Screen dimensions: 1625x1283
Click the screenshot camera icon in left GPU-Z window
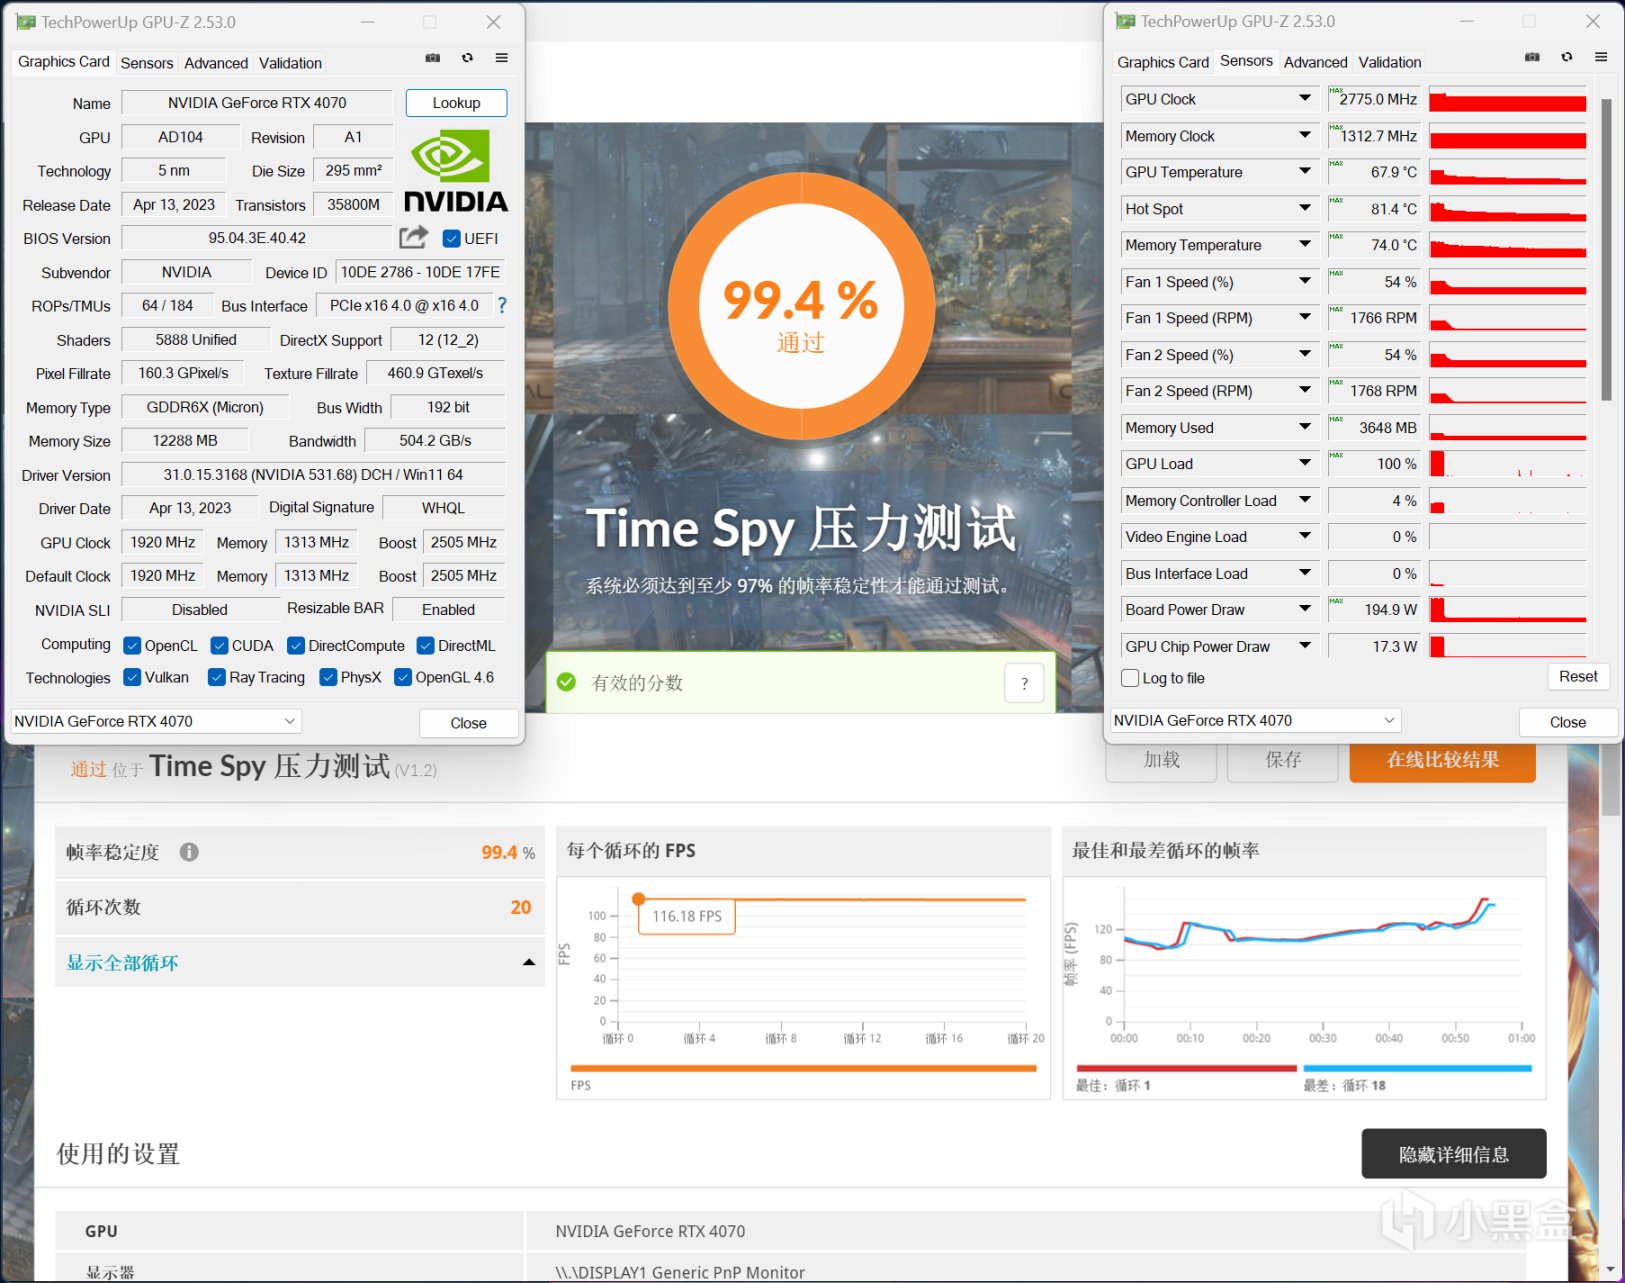(433, 58)
